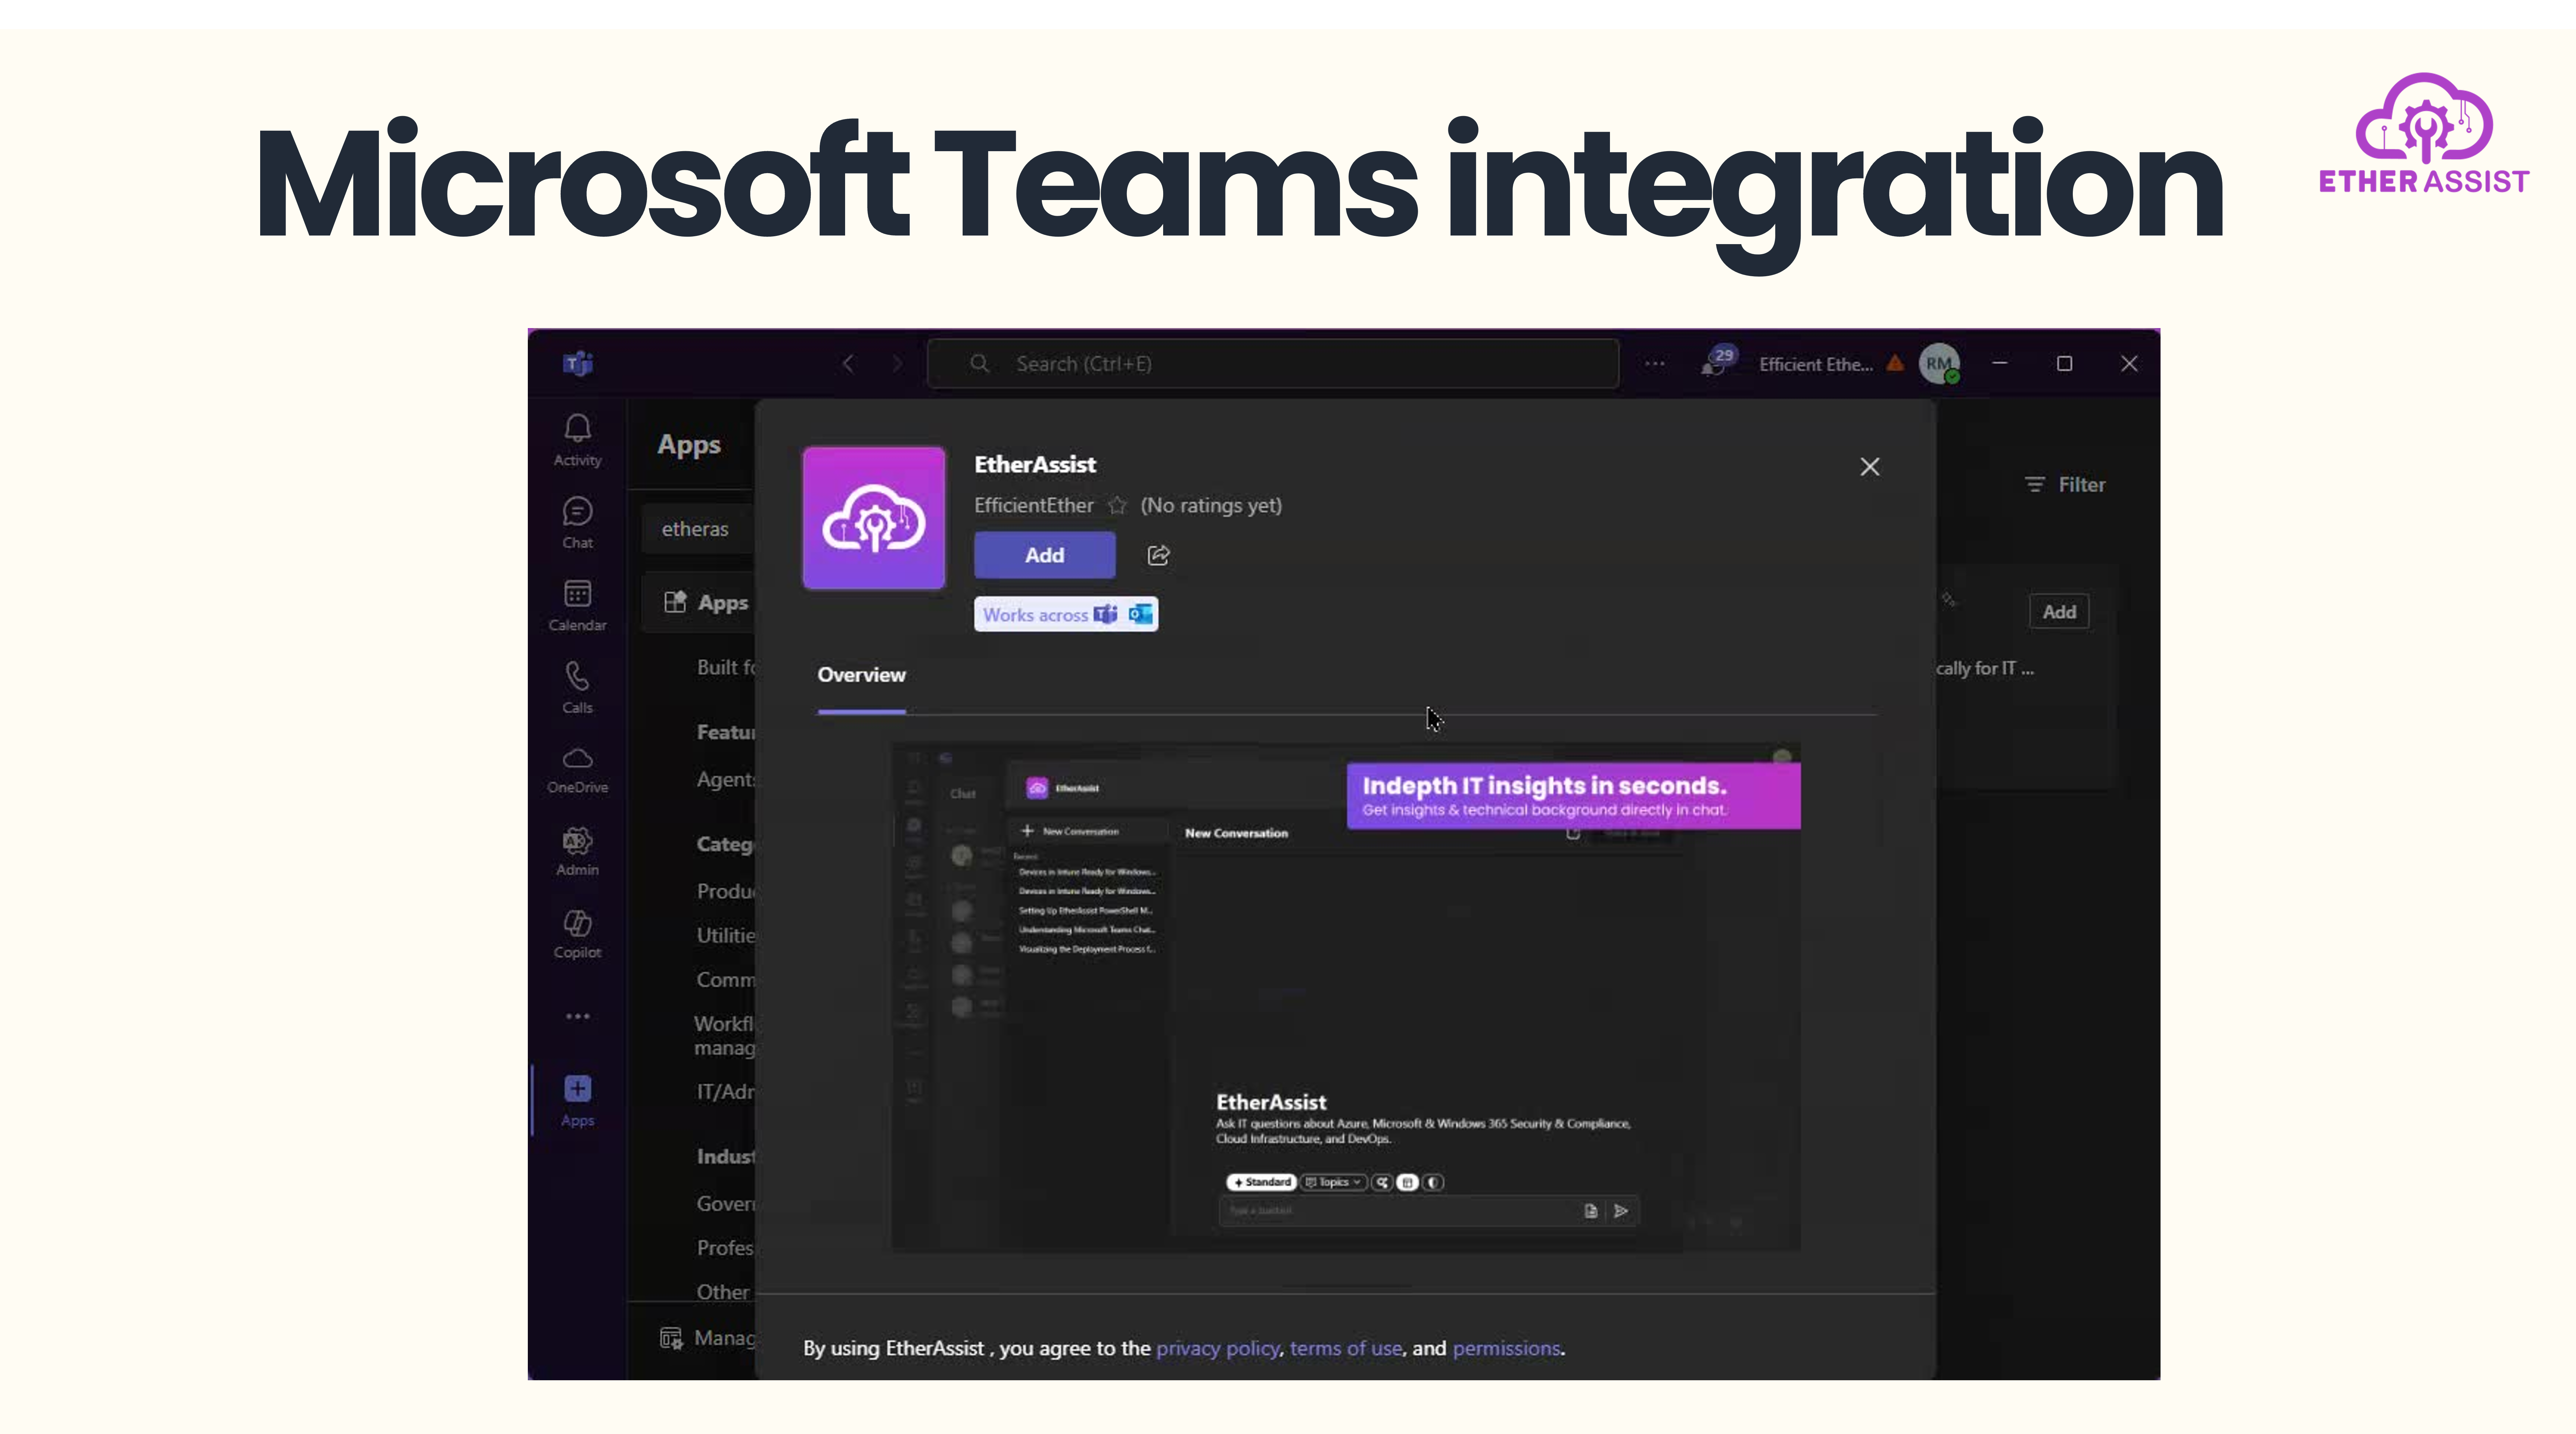The image size is (2576, 1434).
Task: Go to Calendar in sidebar
Action: [x=577, y=605]
